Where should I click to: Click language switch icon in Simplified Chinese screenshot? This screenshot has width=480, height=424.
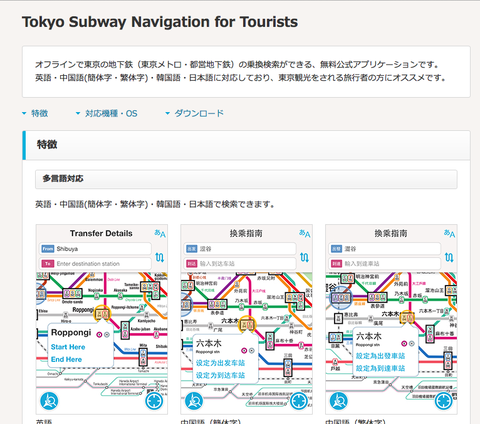pyautogui.click(x=305, y=234)
